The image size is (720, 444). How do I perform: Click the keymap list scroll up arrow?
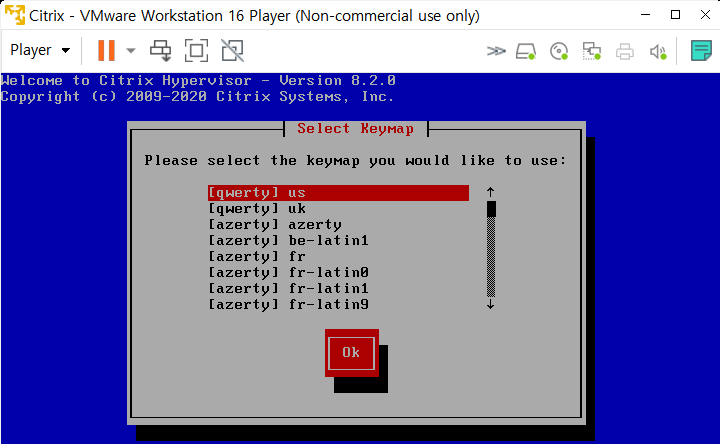click(490, 192)
